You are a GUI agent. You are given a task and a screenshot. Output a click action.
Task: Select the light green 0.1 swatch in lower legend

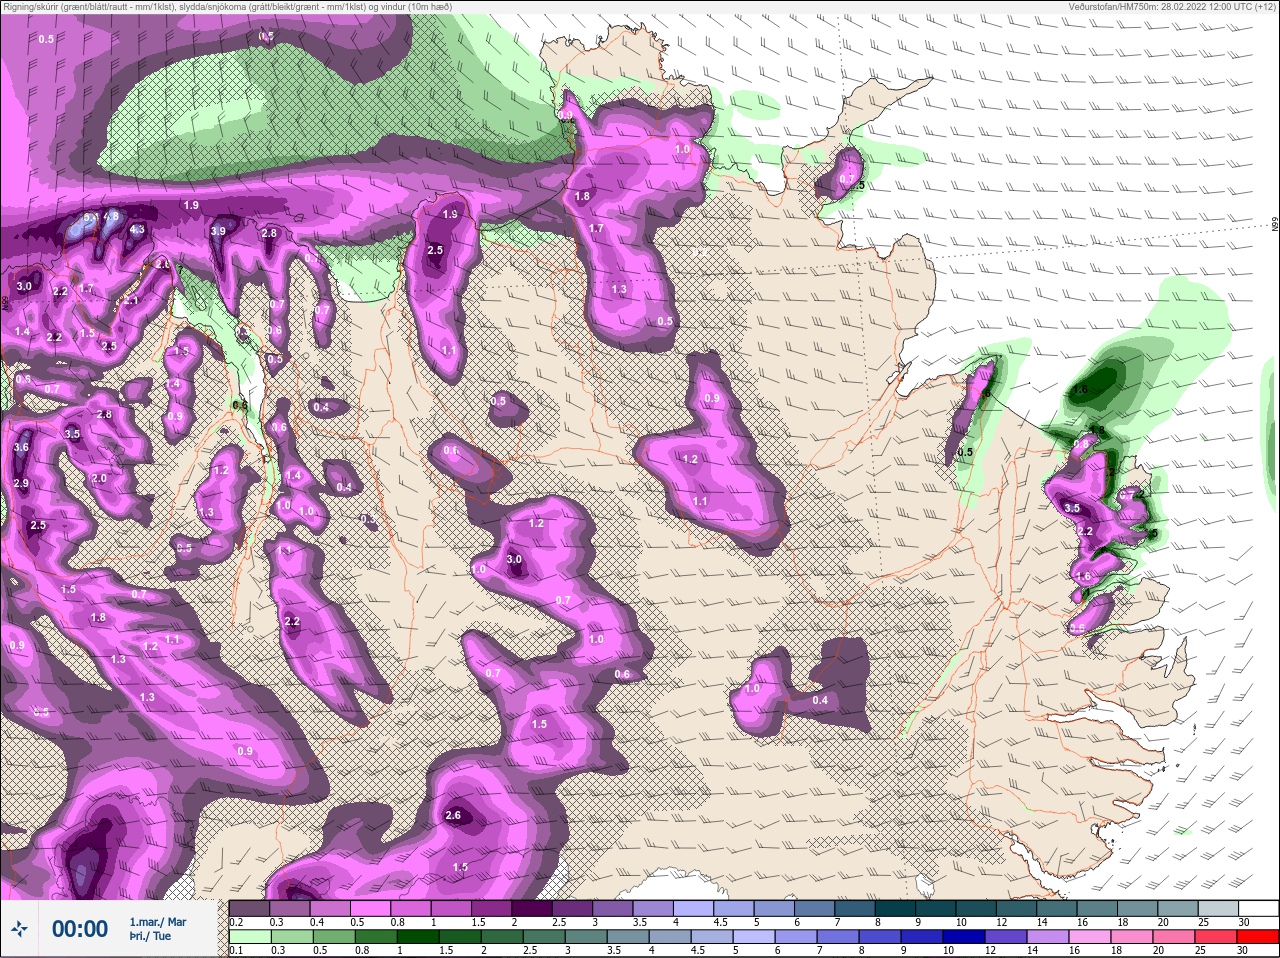(x=250, y=937)
